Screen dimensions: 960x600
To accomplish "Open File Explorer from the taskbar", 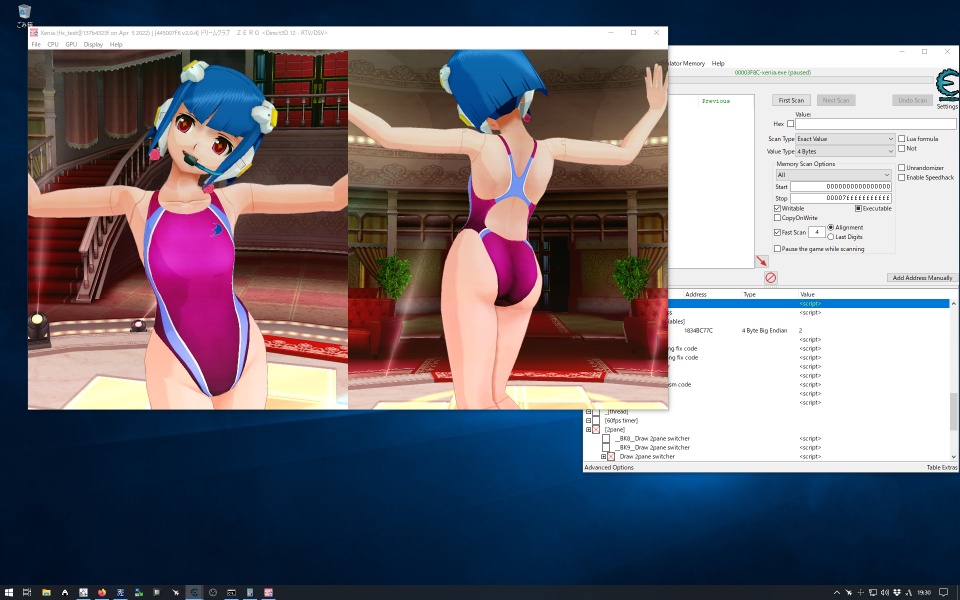I will [46, 592].
